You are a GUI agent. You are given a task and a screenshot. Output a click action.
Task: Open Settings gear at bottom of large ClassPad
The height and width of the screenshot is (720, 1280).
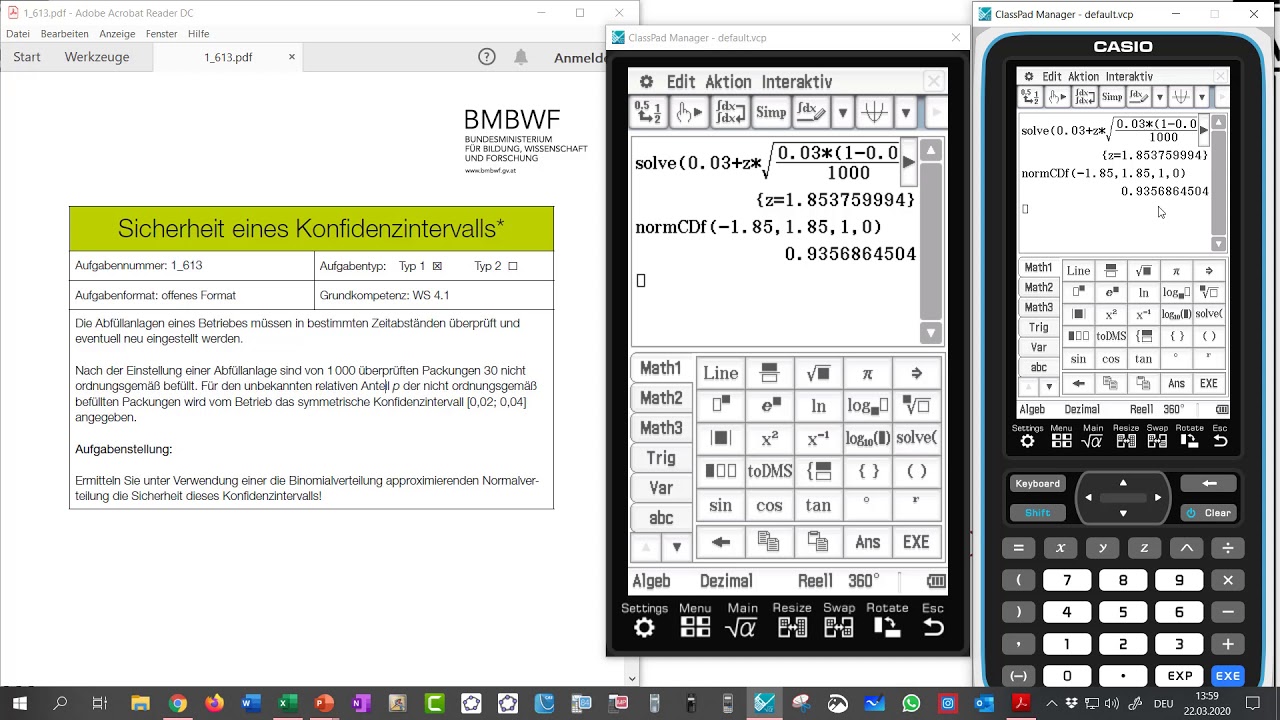pyautogui.click(x=644, y=627)
